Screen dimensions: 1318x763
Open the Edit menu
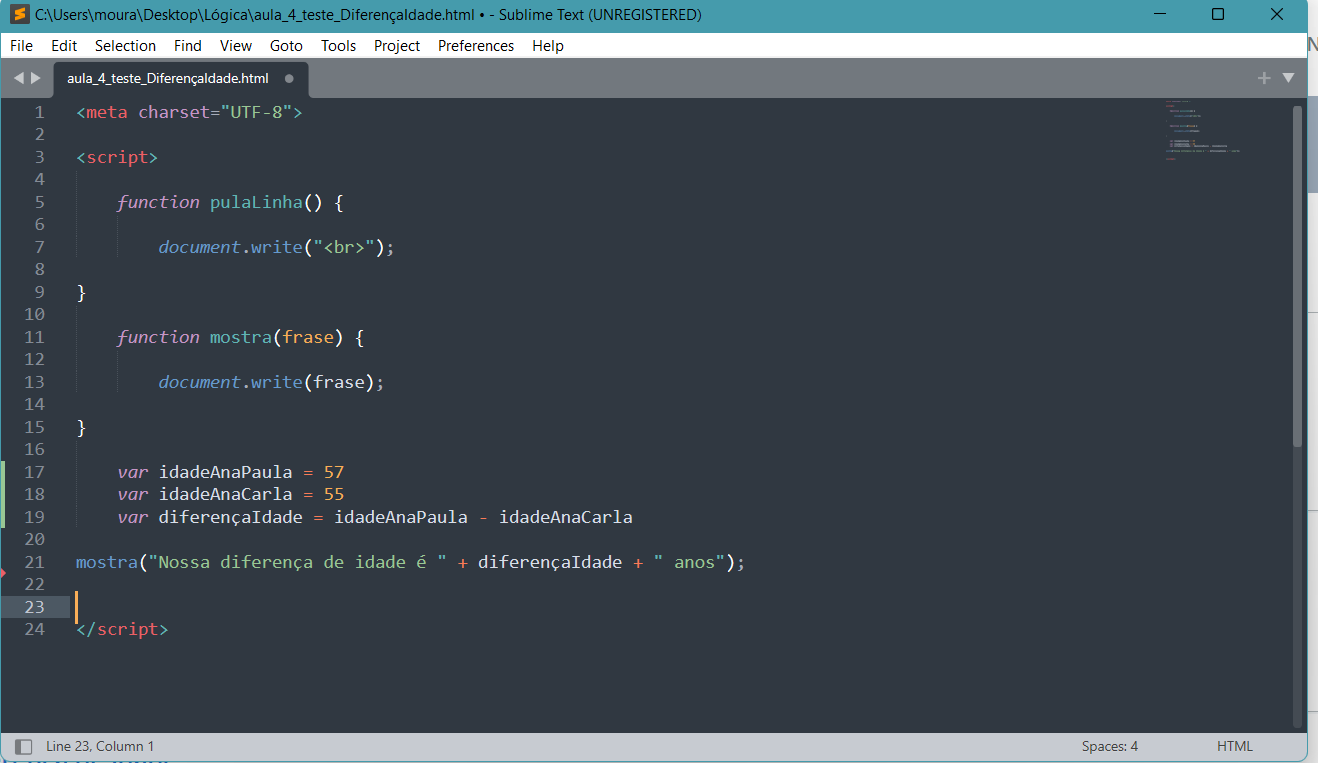coord(64,46)
